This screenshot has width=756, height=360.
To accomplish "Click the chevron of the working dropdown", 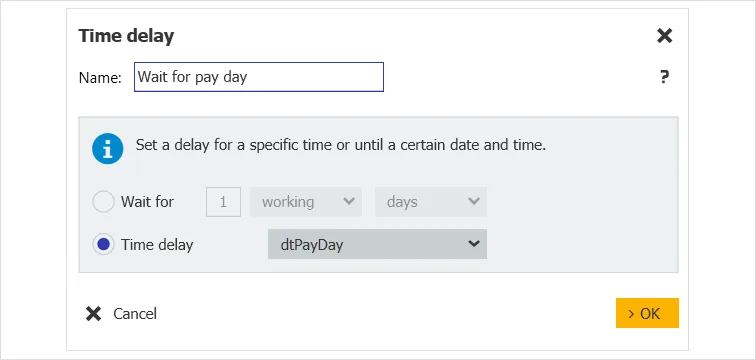I will (x=349, y=201).
